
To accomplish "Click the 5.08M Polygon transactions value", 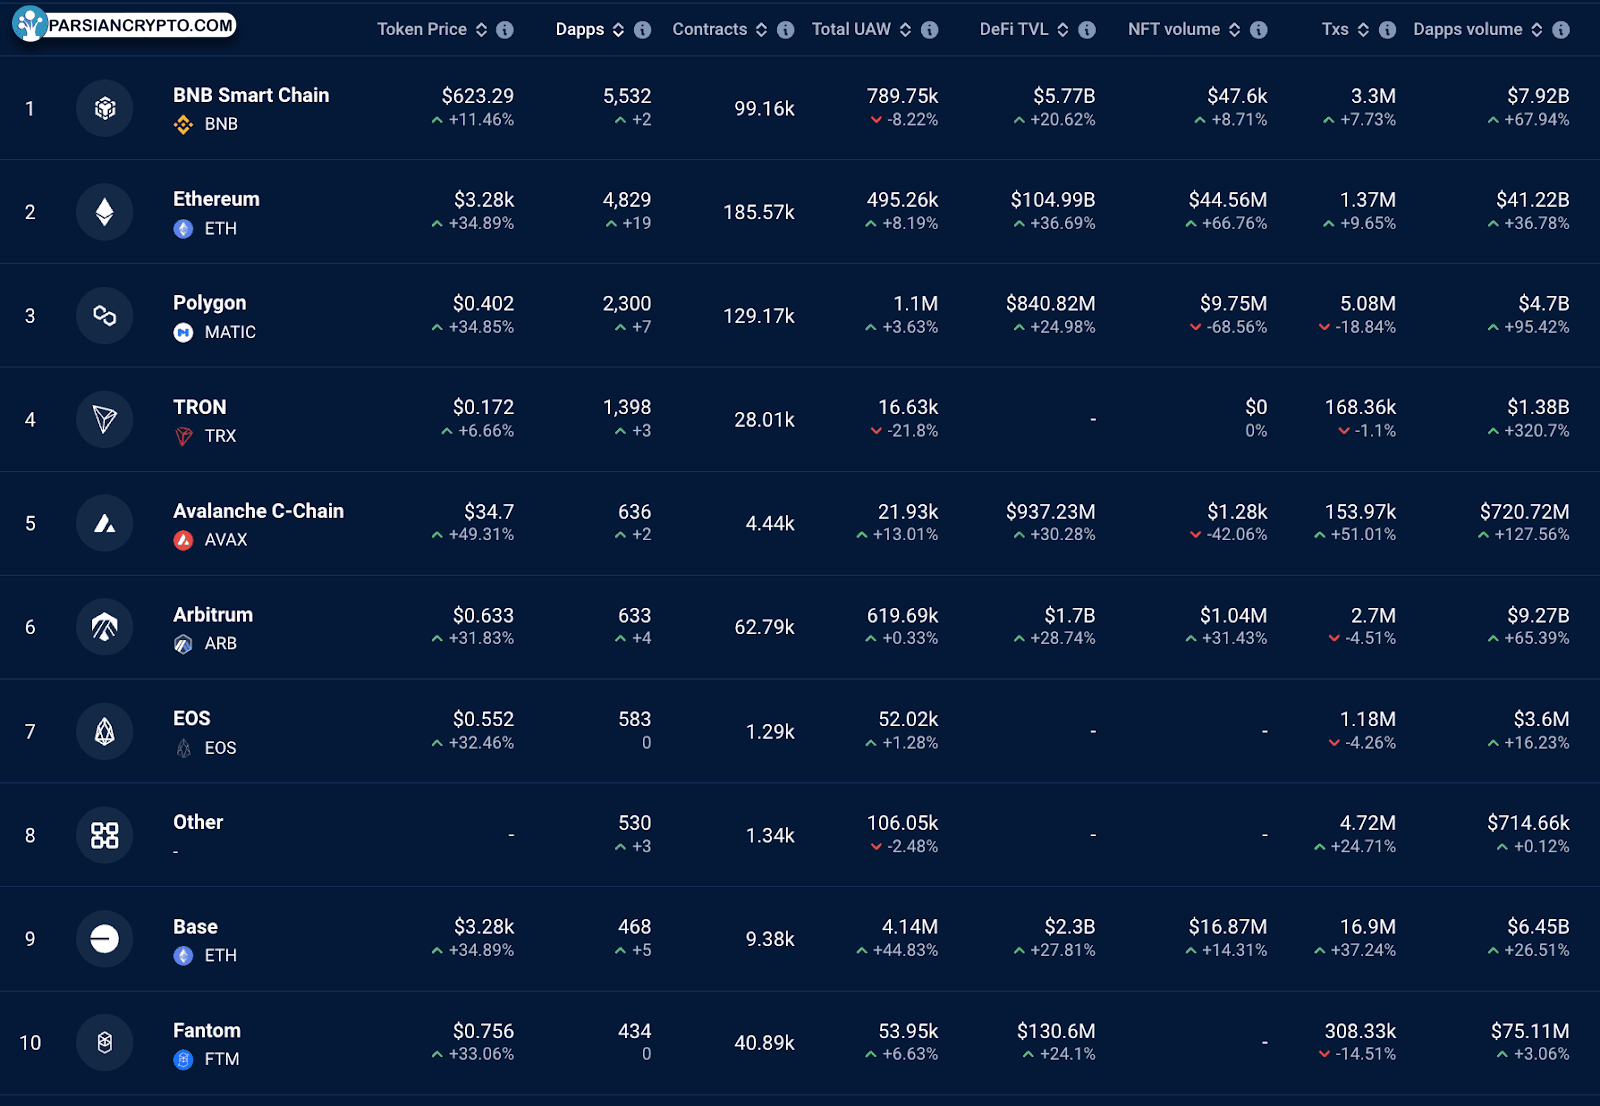I will pyautogui.click(x=1368, y=303).
